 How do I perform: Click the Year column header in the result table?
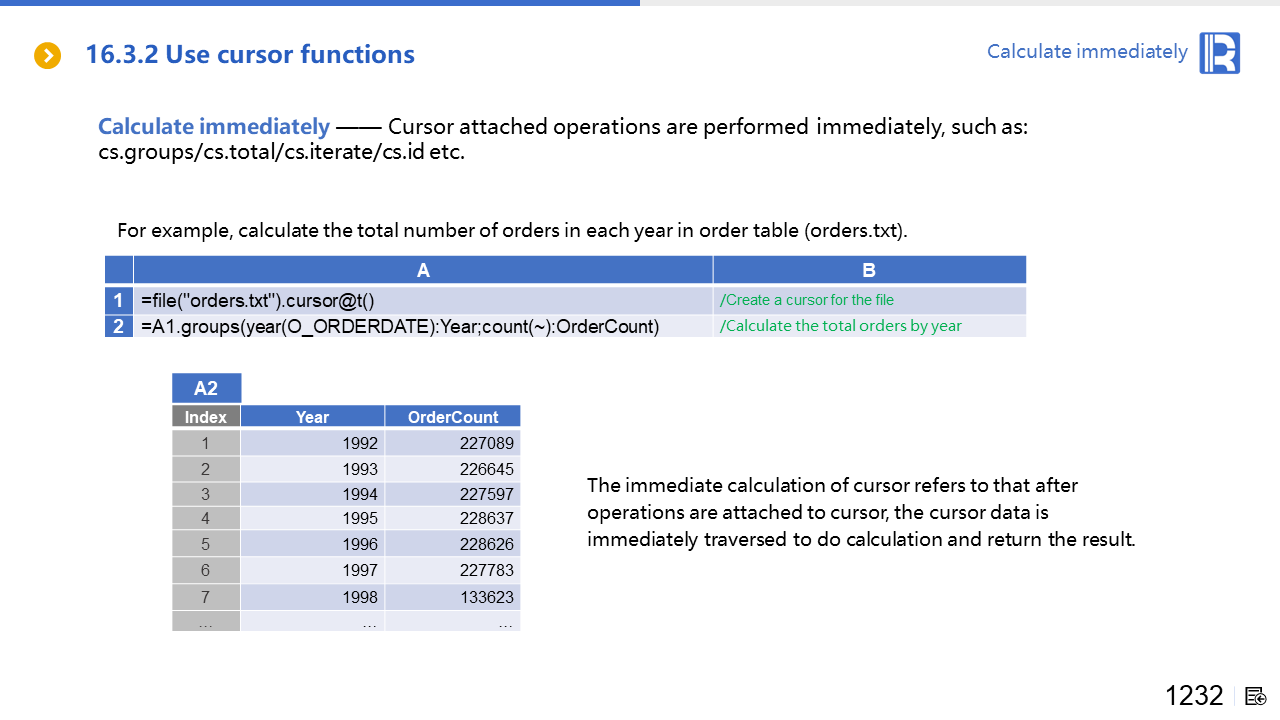(x=312, y=417)
